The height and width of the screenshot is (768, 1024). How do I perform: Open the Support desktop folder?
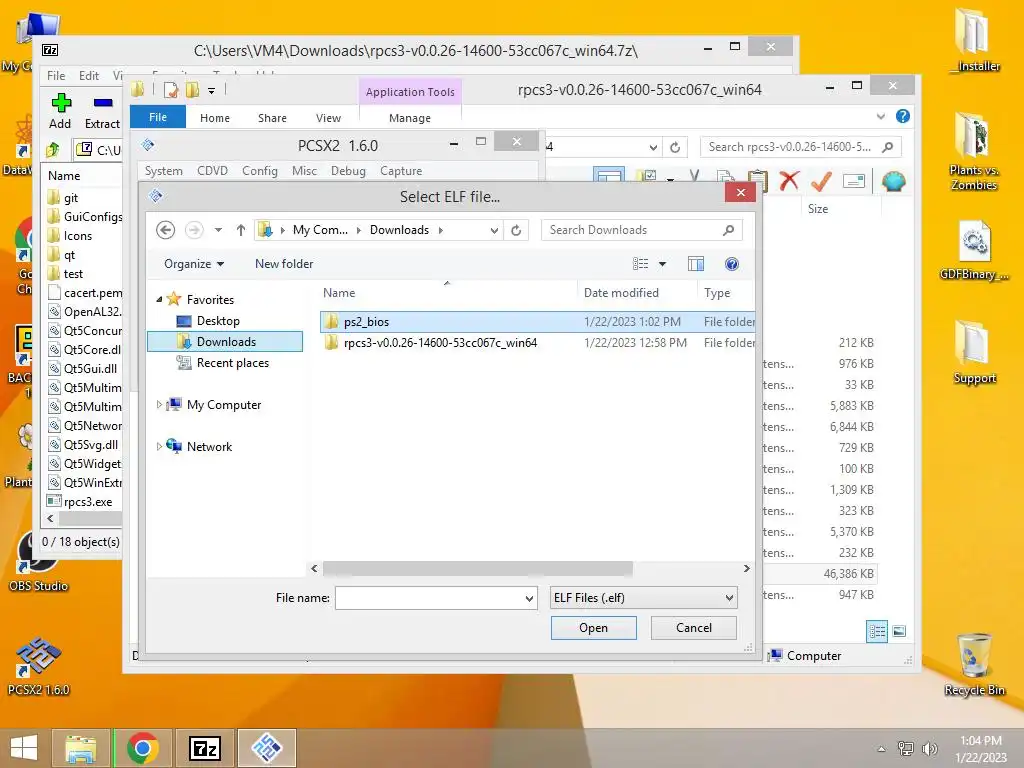click(974, 353)
